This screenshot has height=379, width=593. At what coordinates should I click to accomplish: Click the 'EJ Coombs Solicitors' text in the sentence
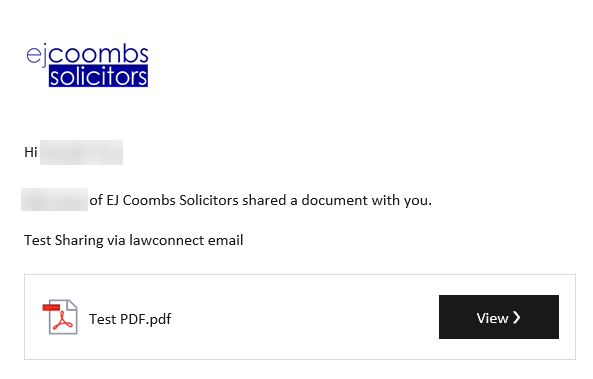click(x=172, y=200)
